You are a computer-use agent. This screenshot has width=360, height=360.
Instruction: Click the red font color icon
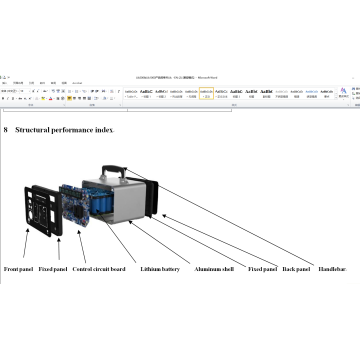click(50, 99)
